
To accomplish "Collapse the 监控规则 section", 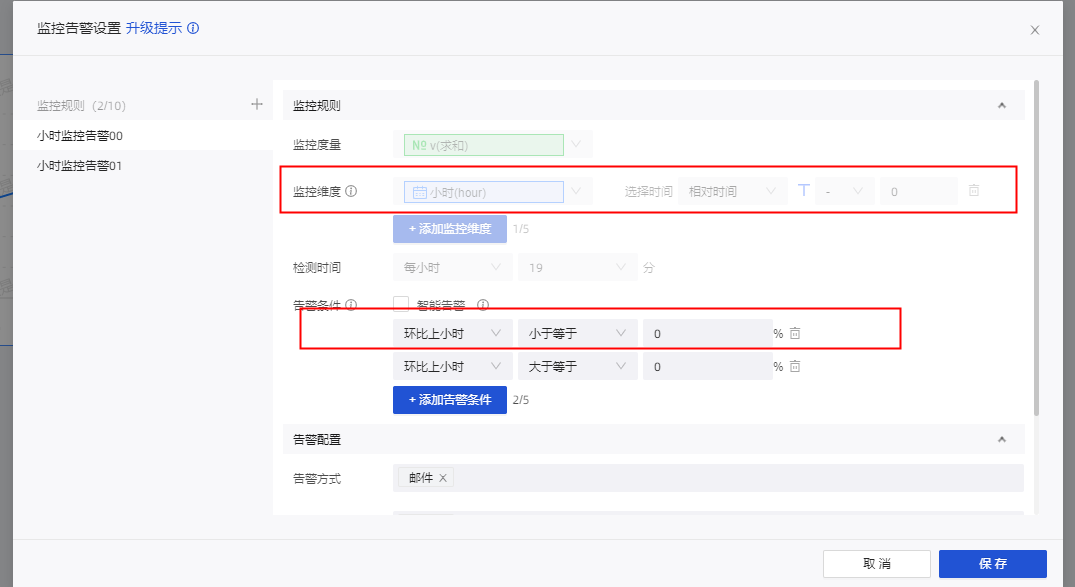I will pos(1001,105).
